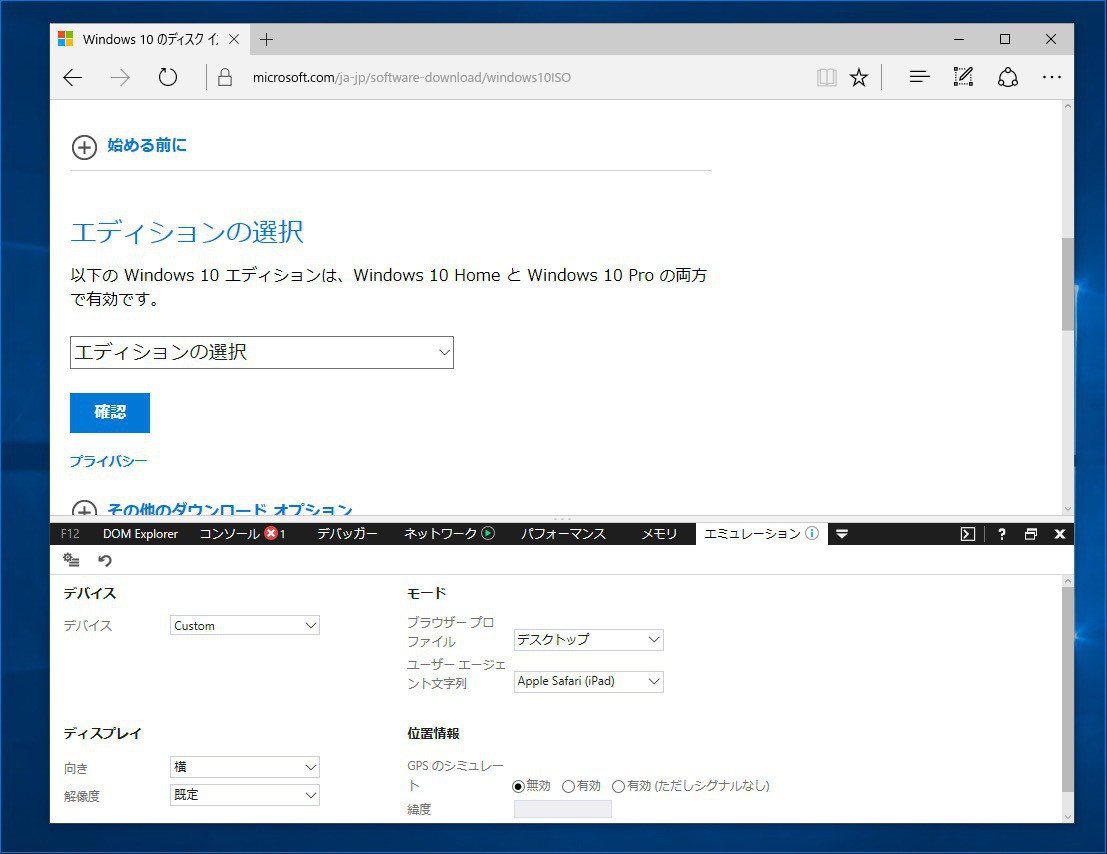Select 有効 (ただしシグナルなし) radio button

pyautogui.click(x=618, y=786)
